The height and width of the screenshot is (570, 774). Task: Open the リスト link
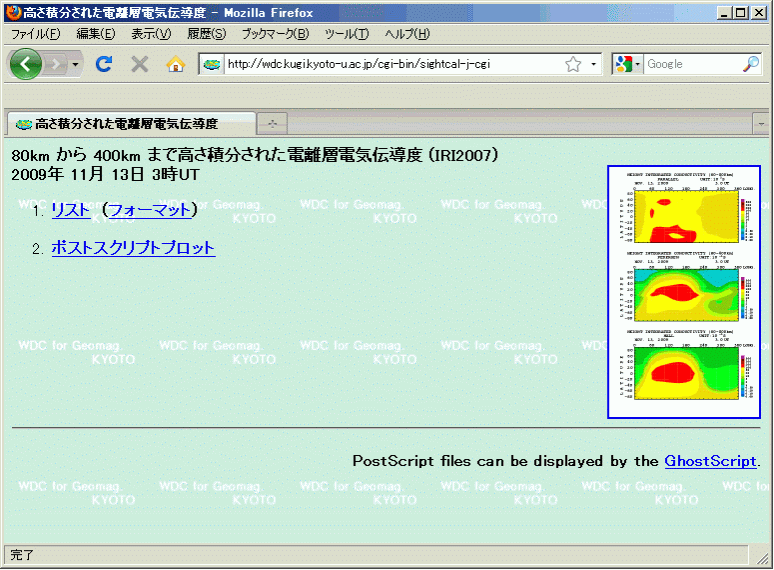click(x=71, y=210)
